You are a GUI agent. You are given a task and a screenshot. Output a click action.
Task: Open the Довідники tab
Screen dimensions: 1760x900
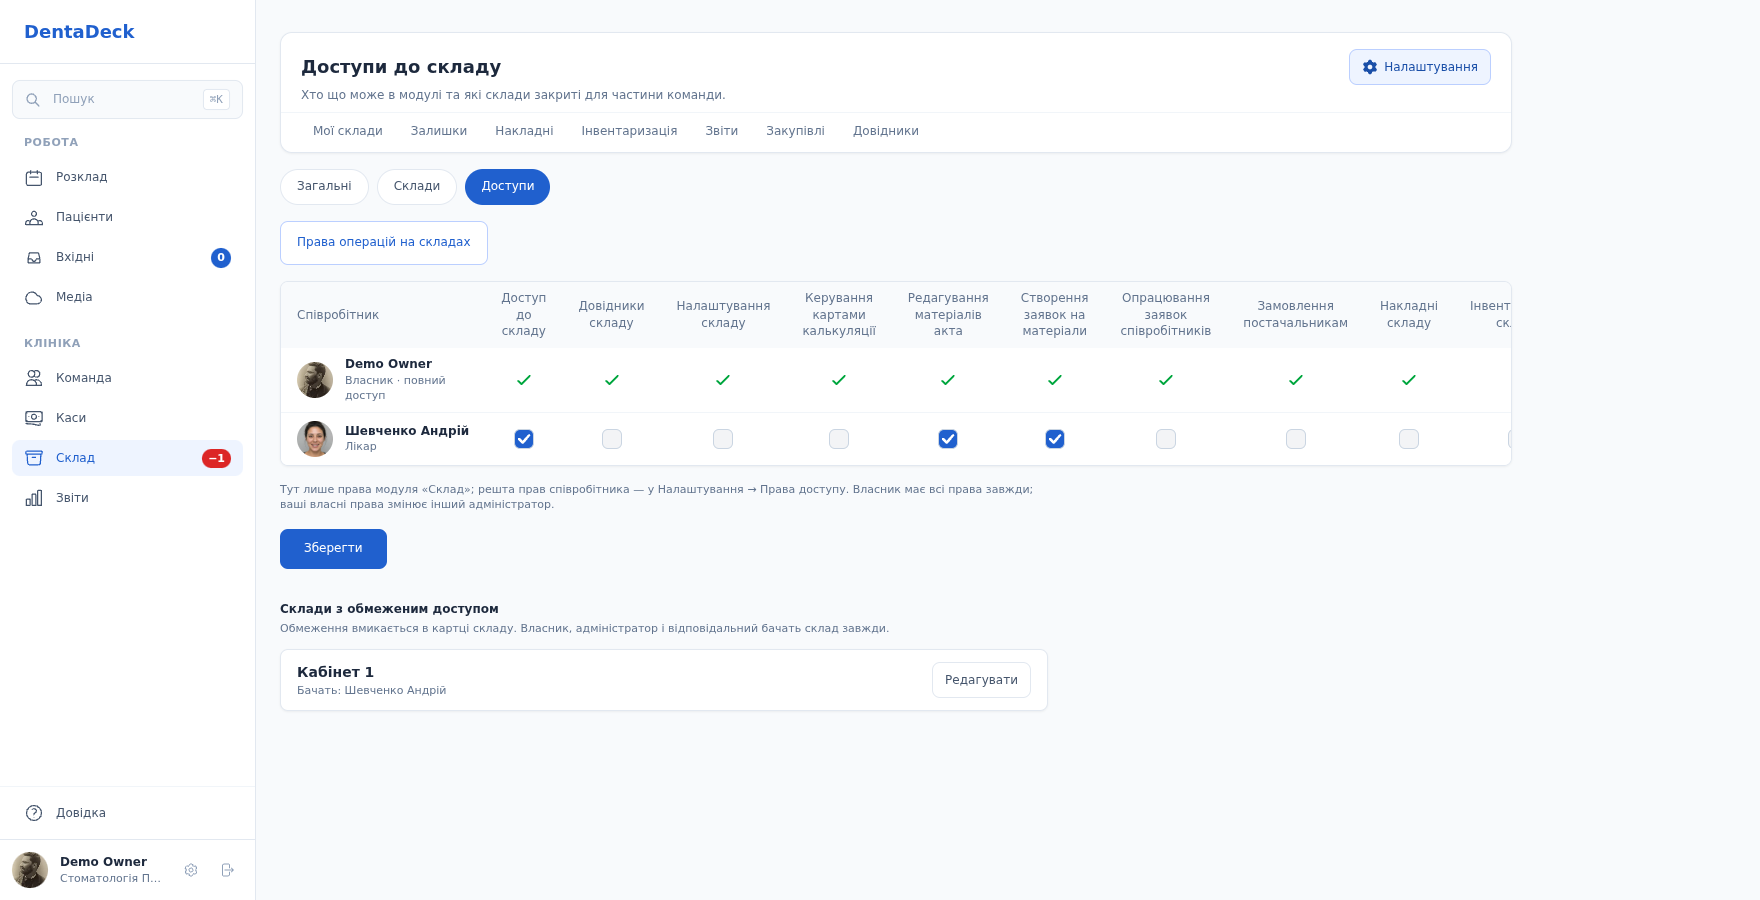pos(886,131)
